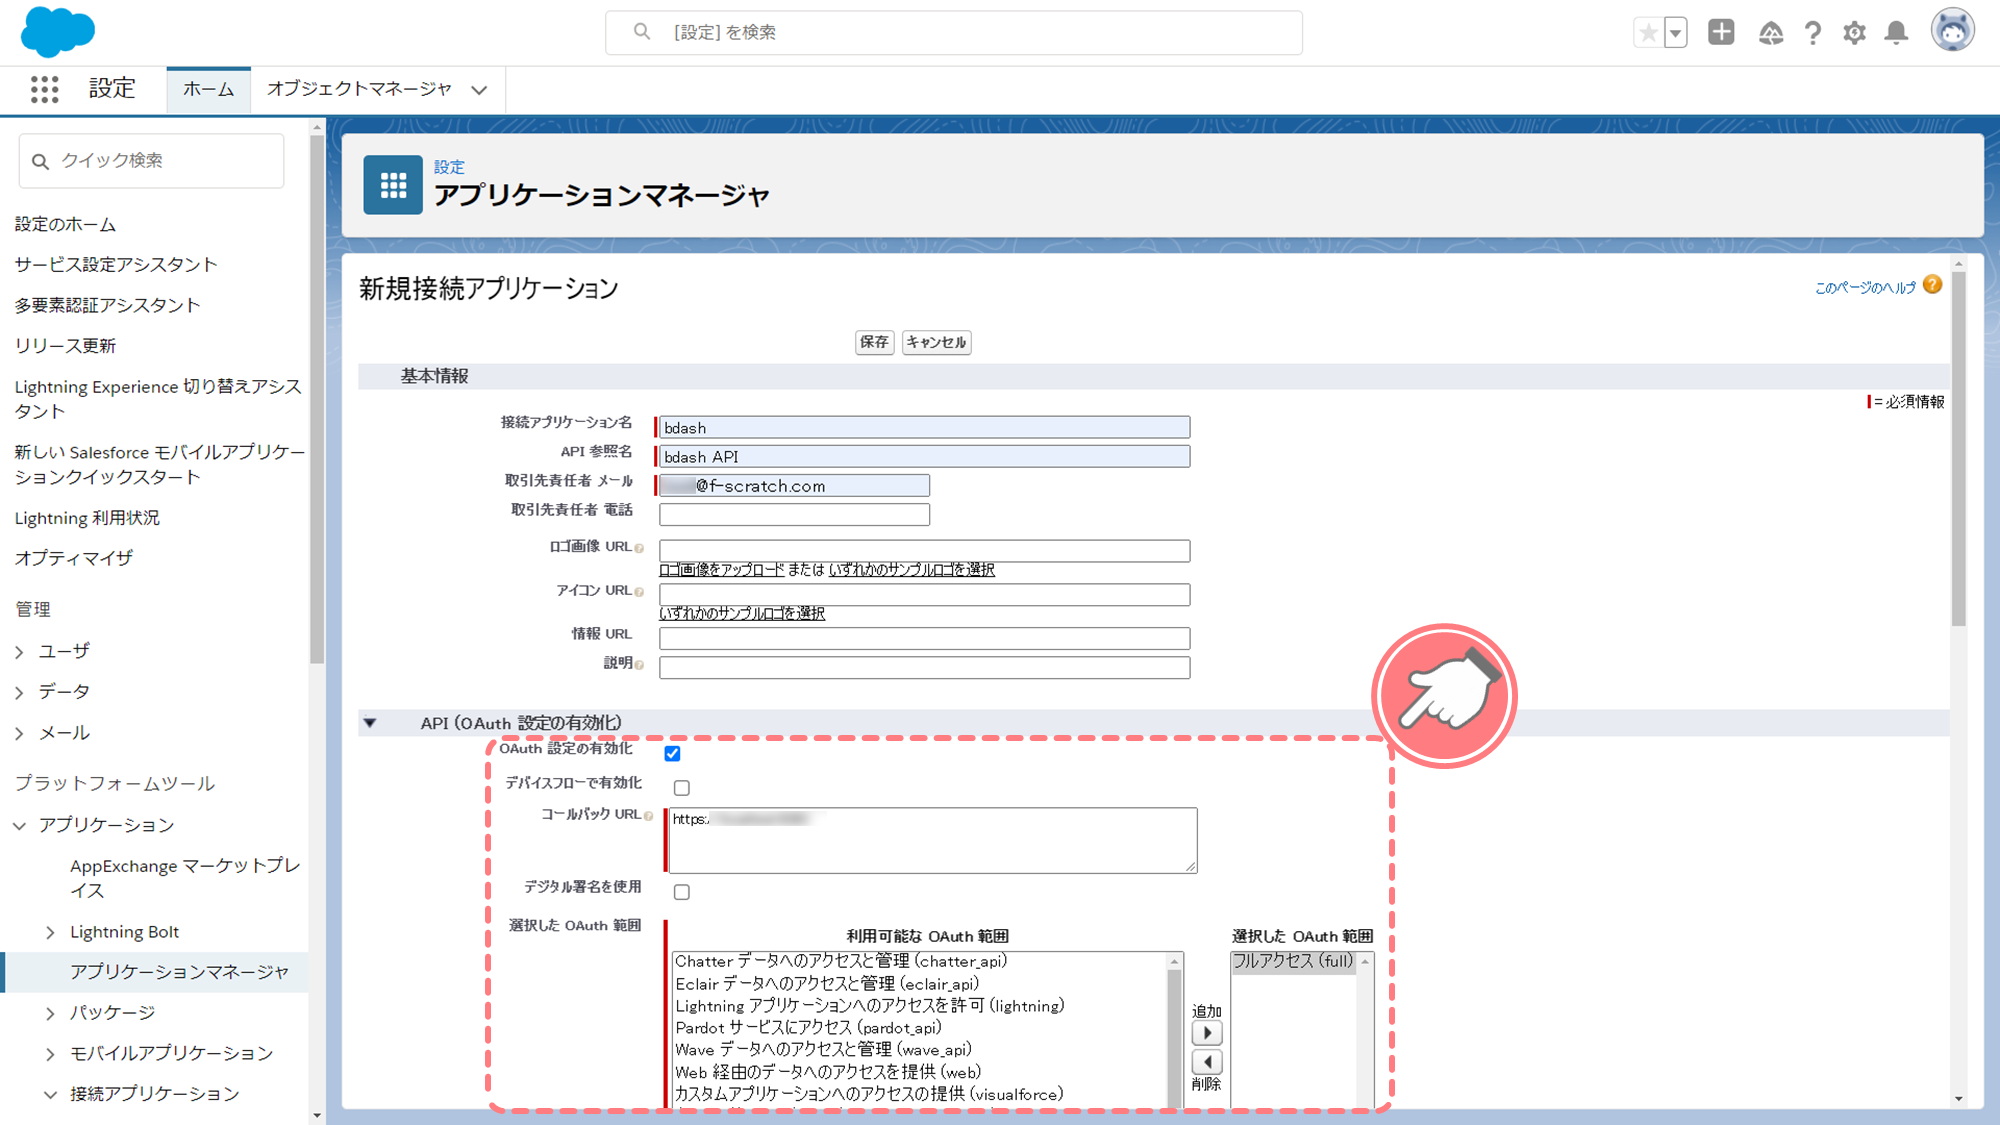Open サービス設定アシスタント in sidebar
The height and width of the screenshot is (1125, 2000).
click(x=116, y=264)
